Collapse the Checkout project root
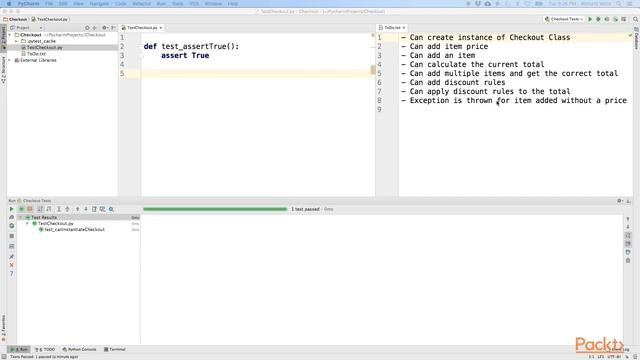Viewport: 640px width, 360px height. [x=10, y=35]
